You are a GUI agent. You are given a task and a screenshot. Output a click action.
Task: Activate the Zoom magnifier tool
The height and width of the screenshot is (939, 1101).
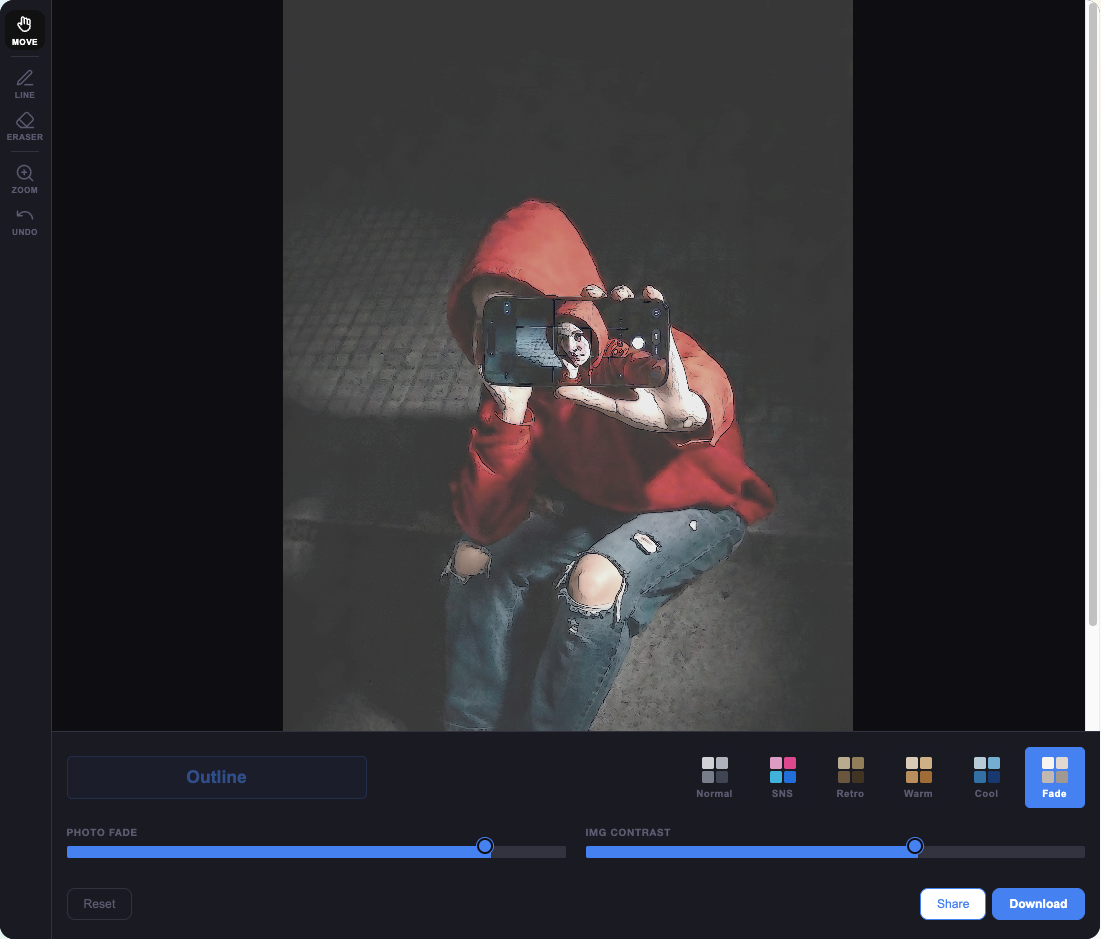[x=25, y=179]
